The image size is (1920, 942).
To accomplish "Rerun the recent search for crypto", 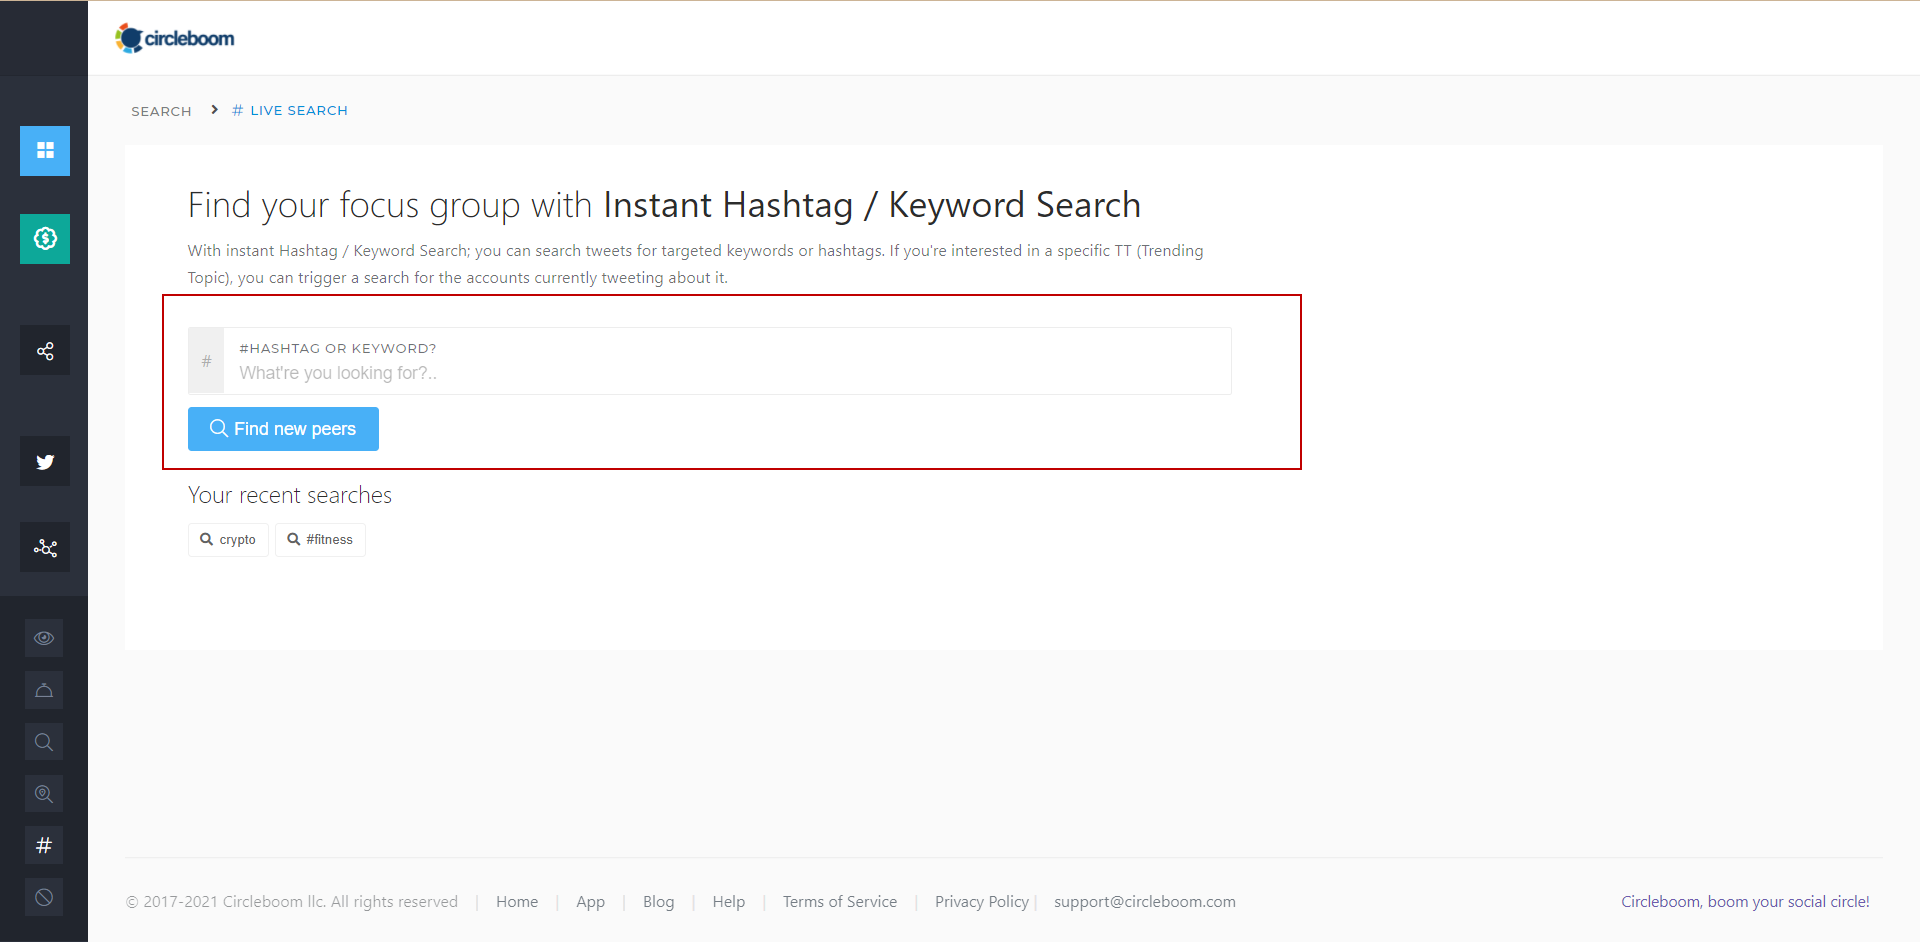I will click(227, 539).
